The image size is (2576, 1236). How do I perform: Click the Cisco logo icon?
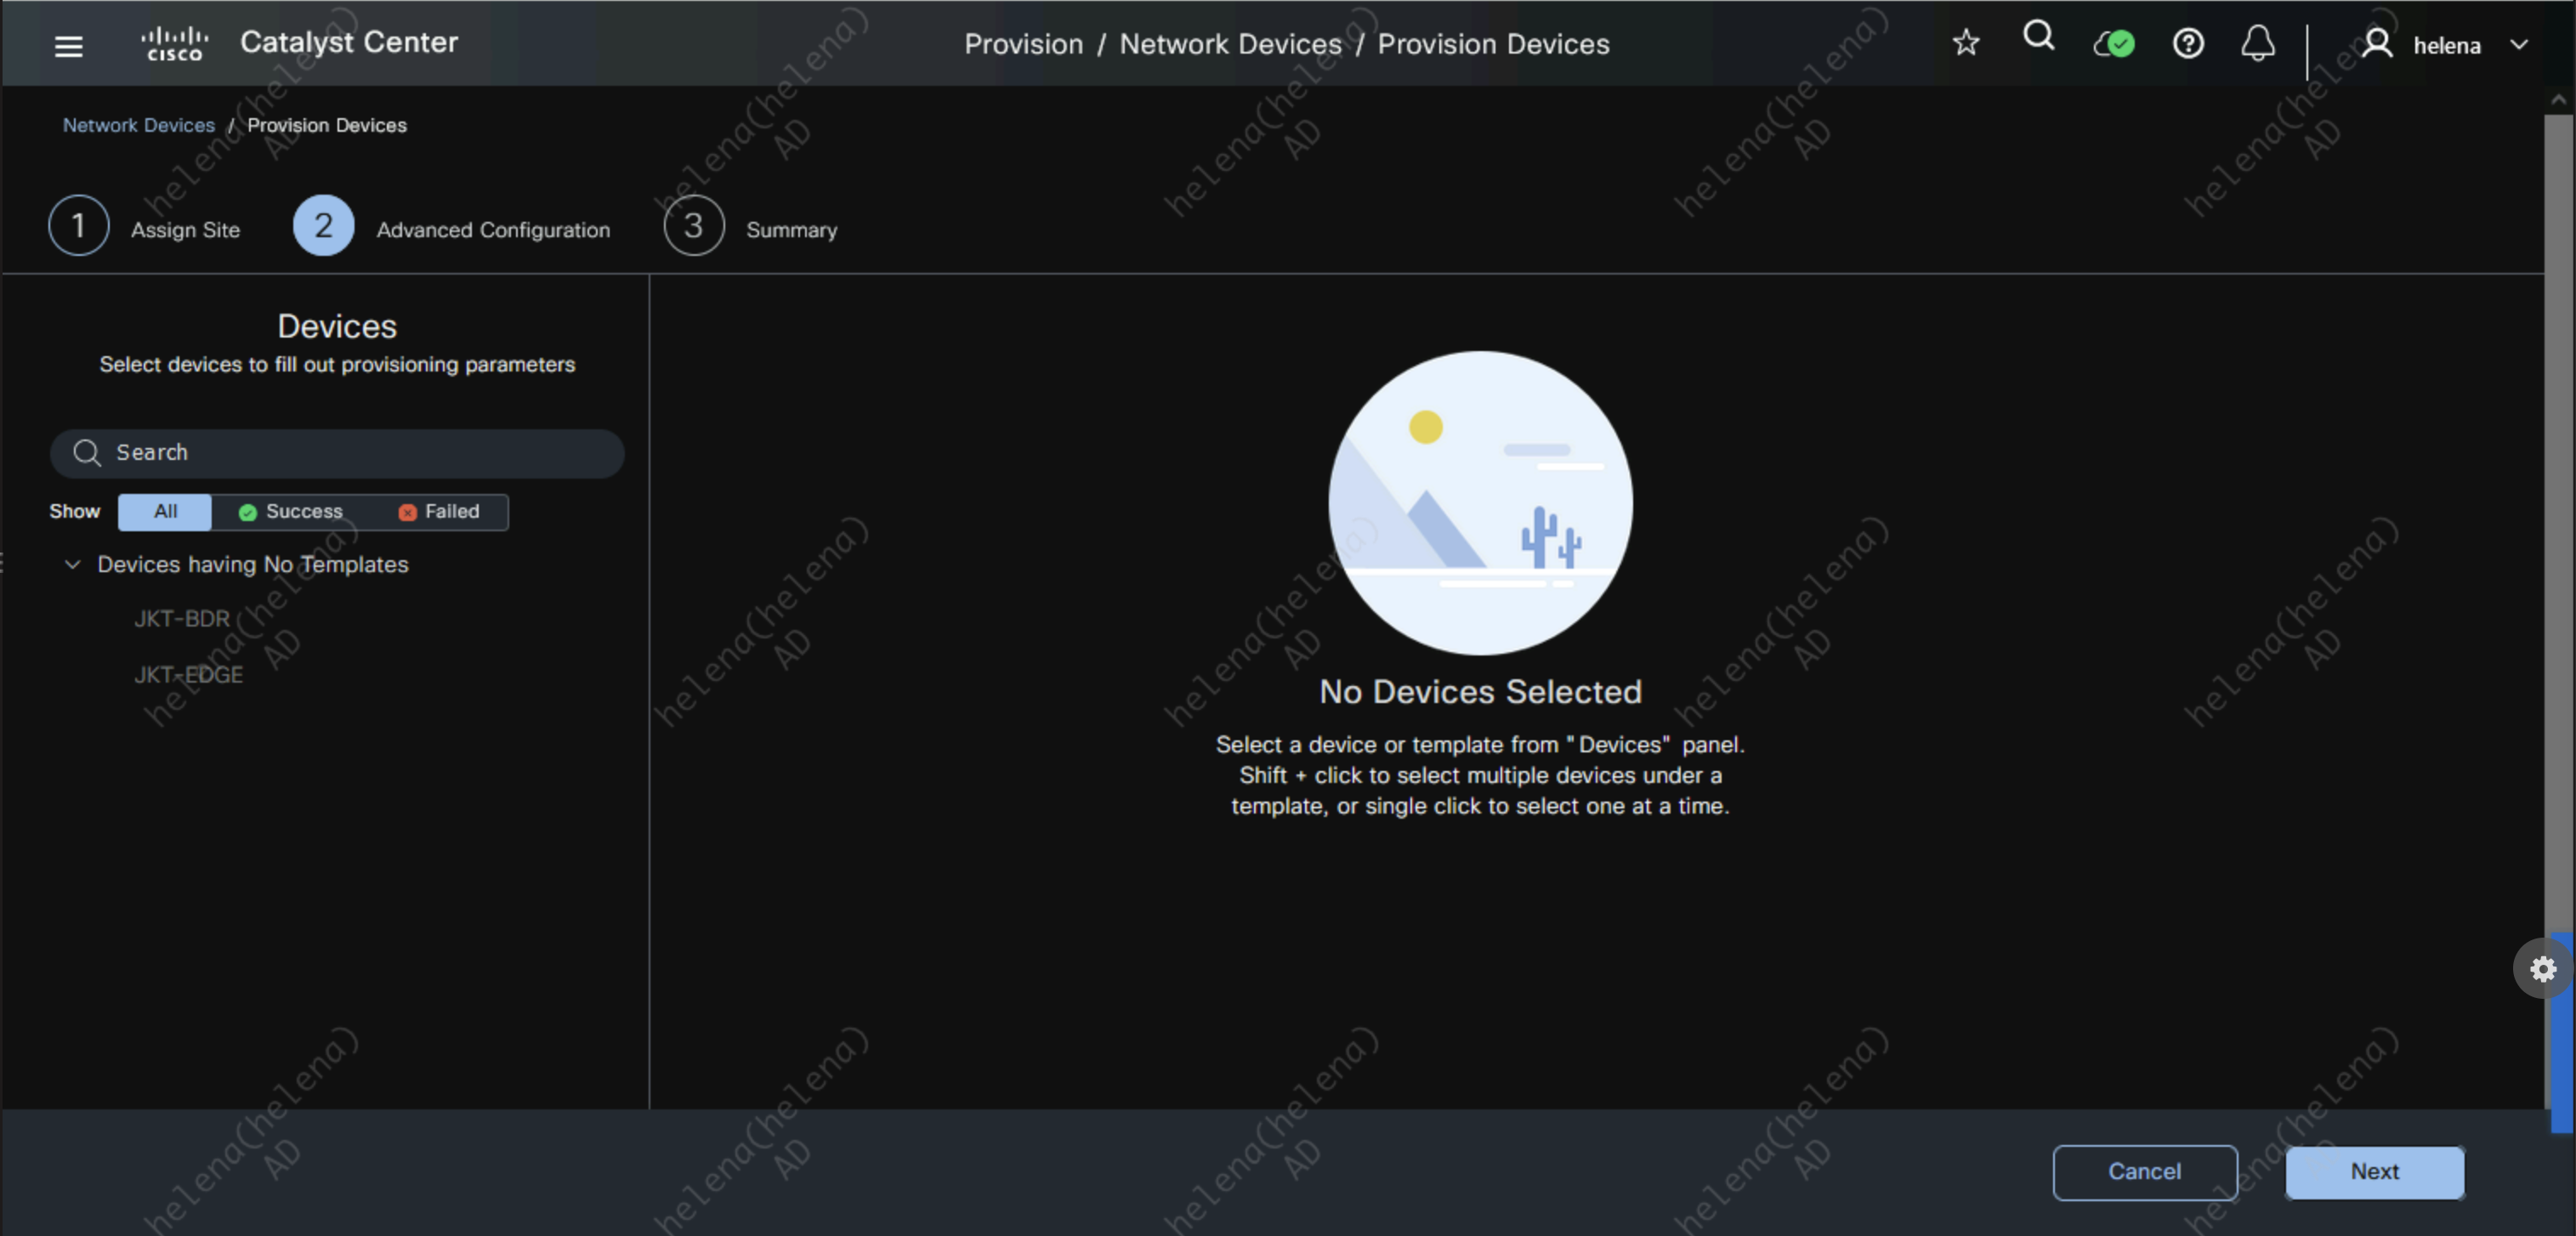pos(175,44)
